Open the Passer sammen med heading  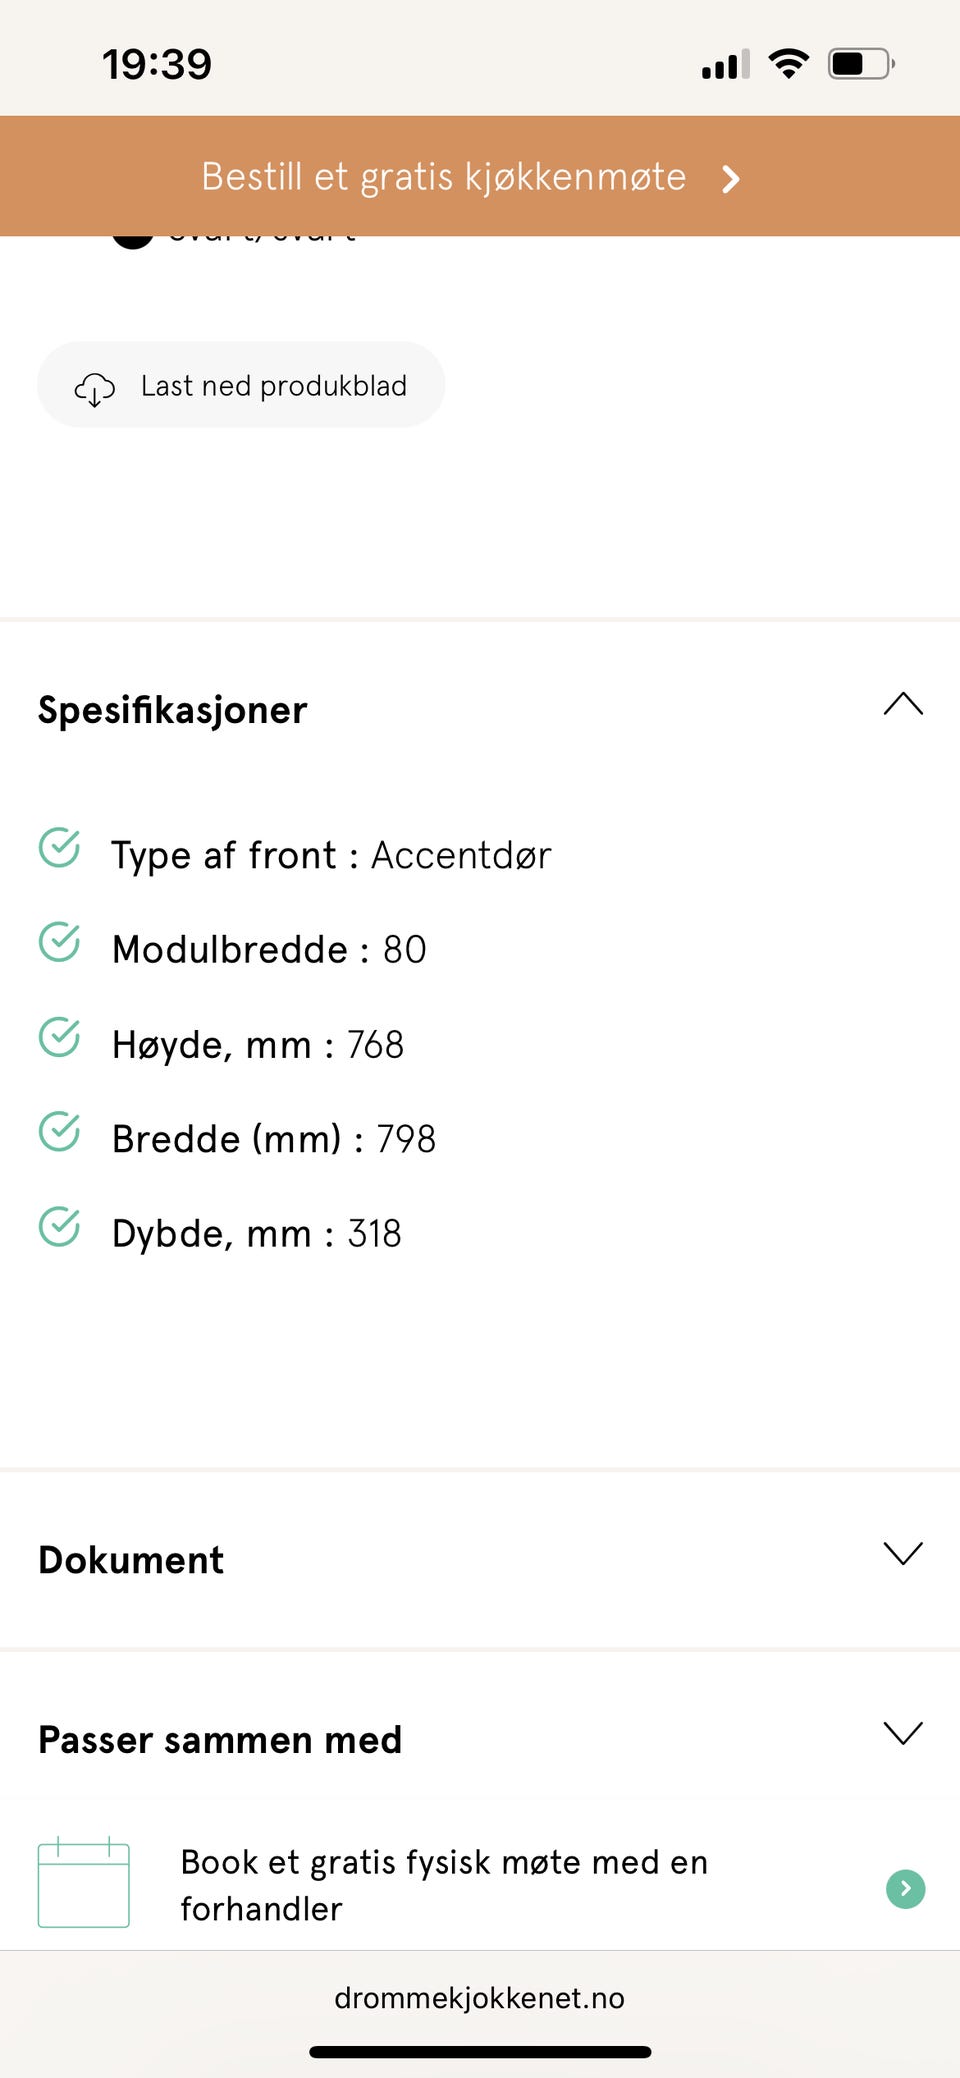point(220,1740)
